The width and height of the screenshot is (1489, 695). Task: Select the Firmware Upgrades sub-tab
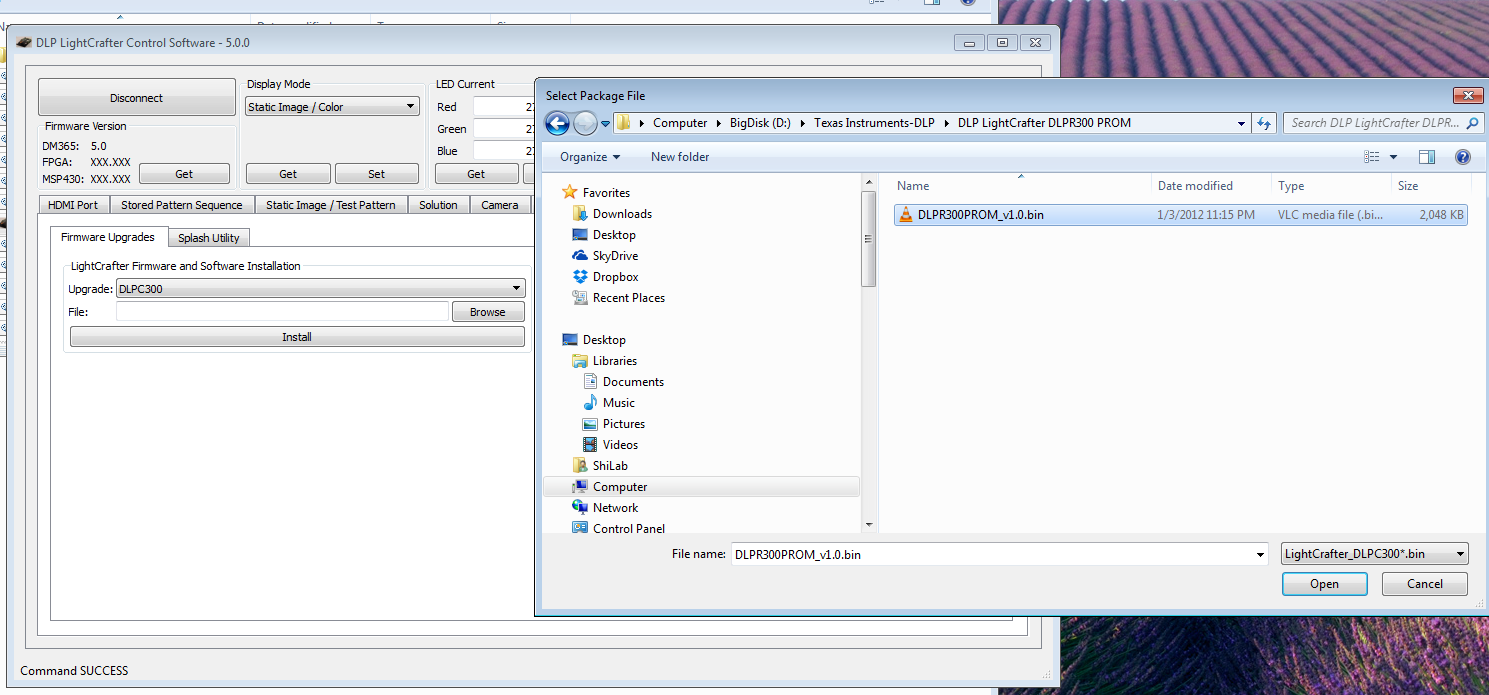108,237
